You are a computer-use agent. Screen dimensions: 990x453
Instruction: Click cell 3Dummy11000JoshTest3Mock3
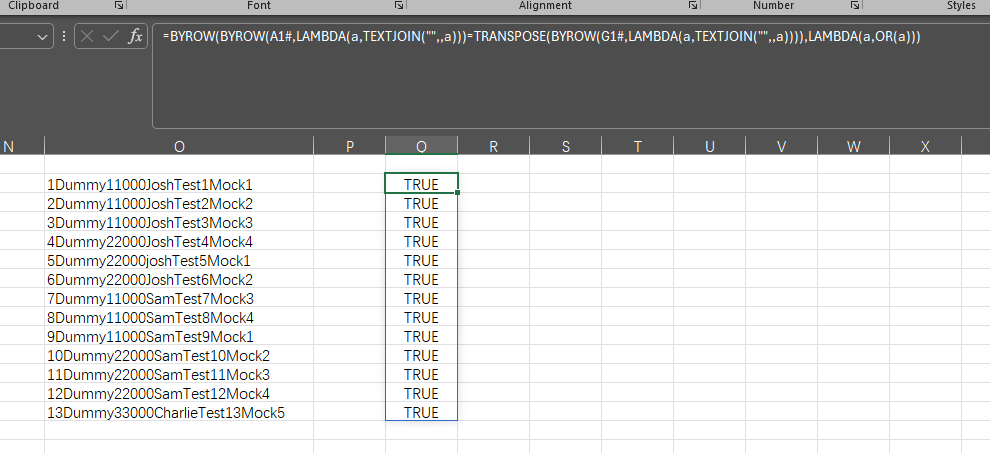pos(179,222)
